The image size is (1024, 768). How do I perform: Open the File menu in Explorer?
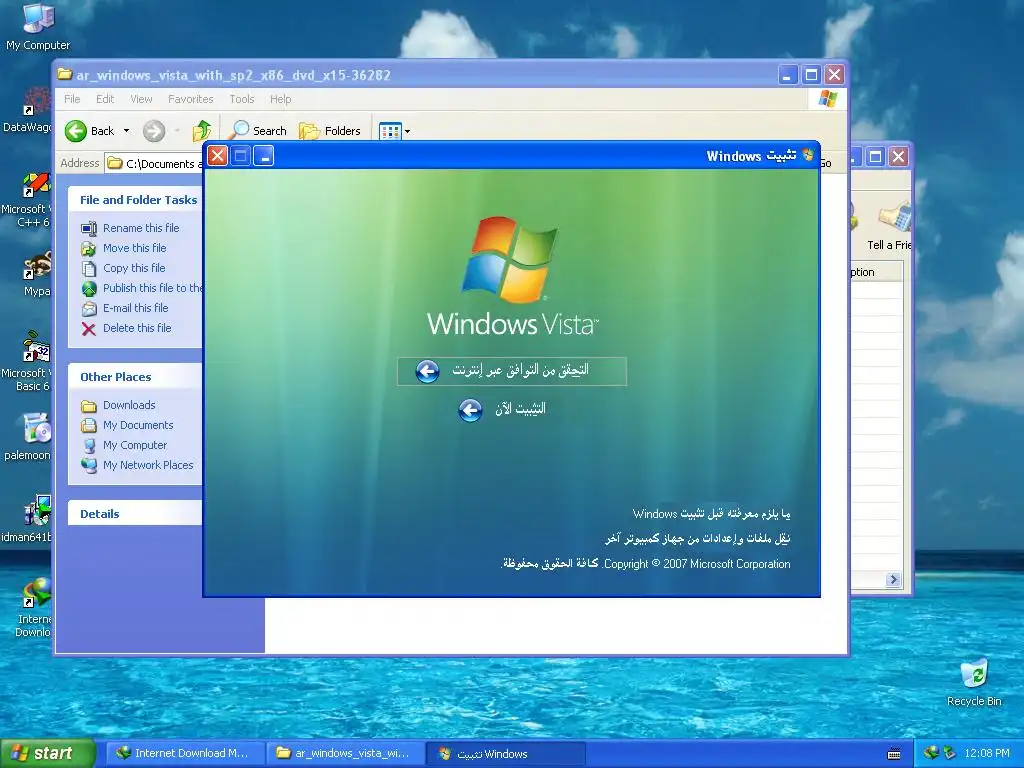(x=72, y=99)
